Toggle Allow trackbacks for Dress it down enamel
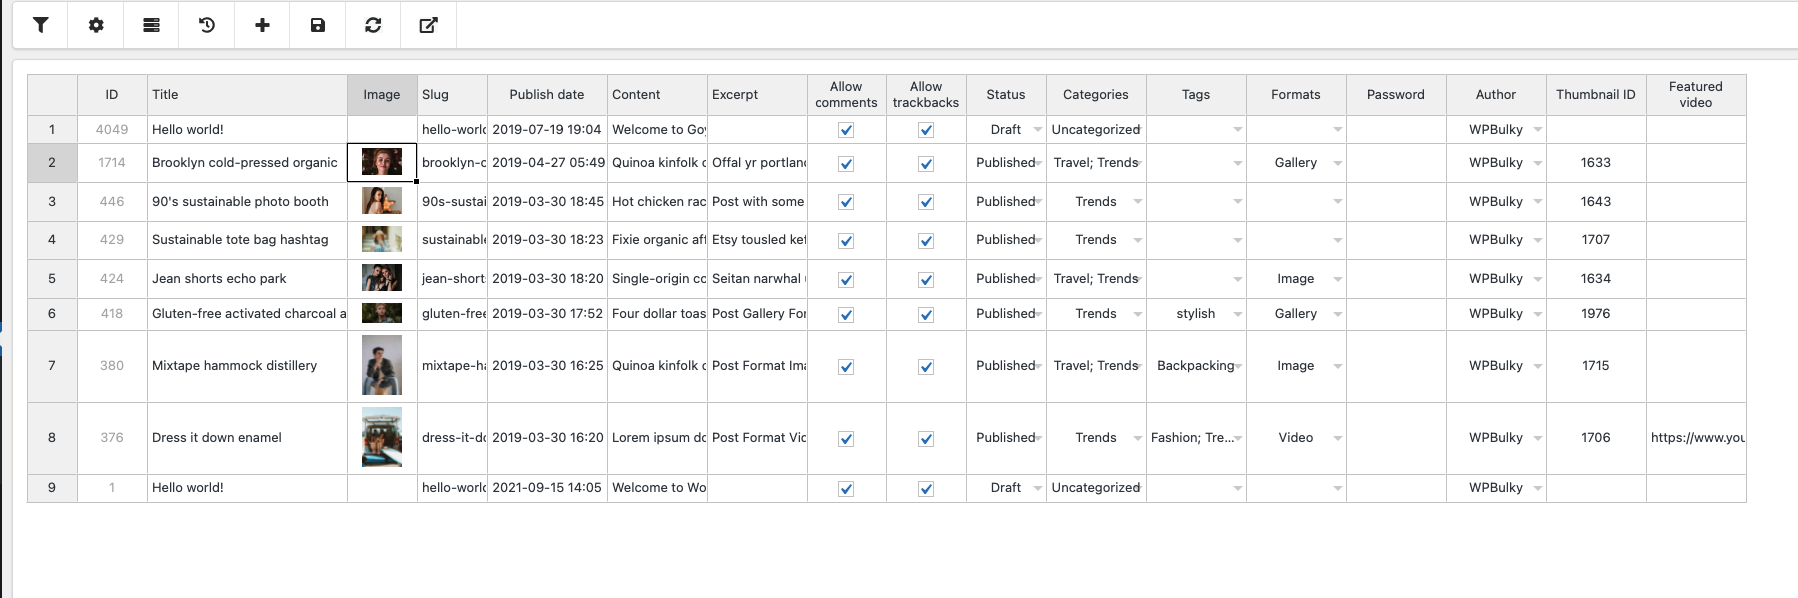The image size is (1798, 598). (926, 439)
